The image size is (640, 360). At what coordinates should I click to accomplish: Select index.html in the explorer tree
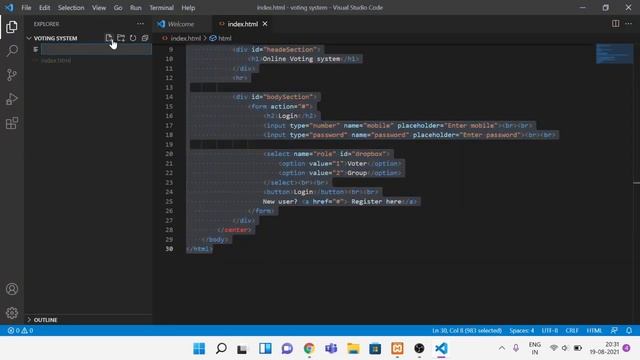[56, 60]
